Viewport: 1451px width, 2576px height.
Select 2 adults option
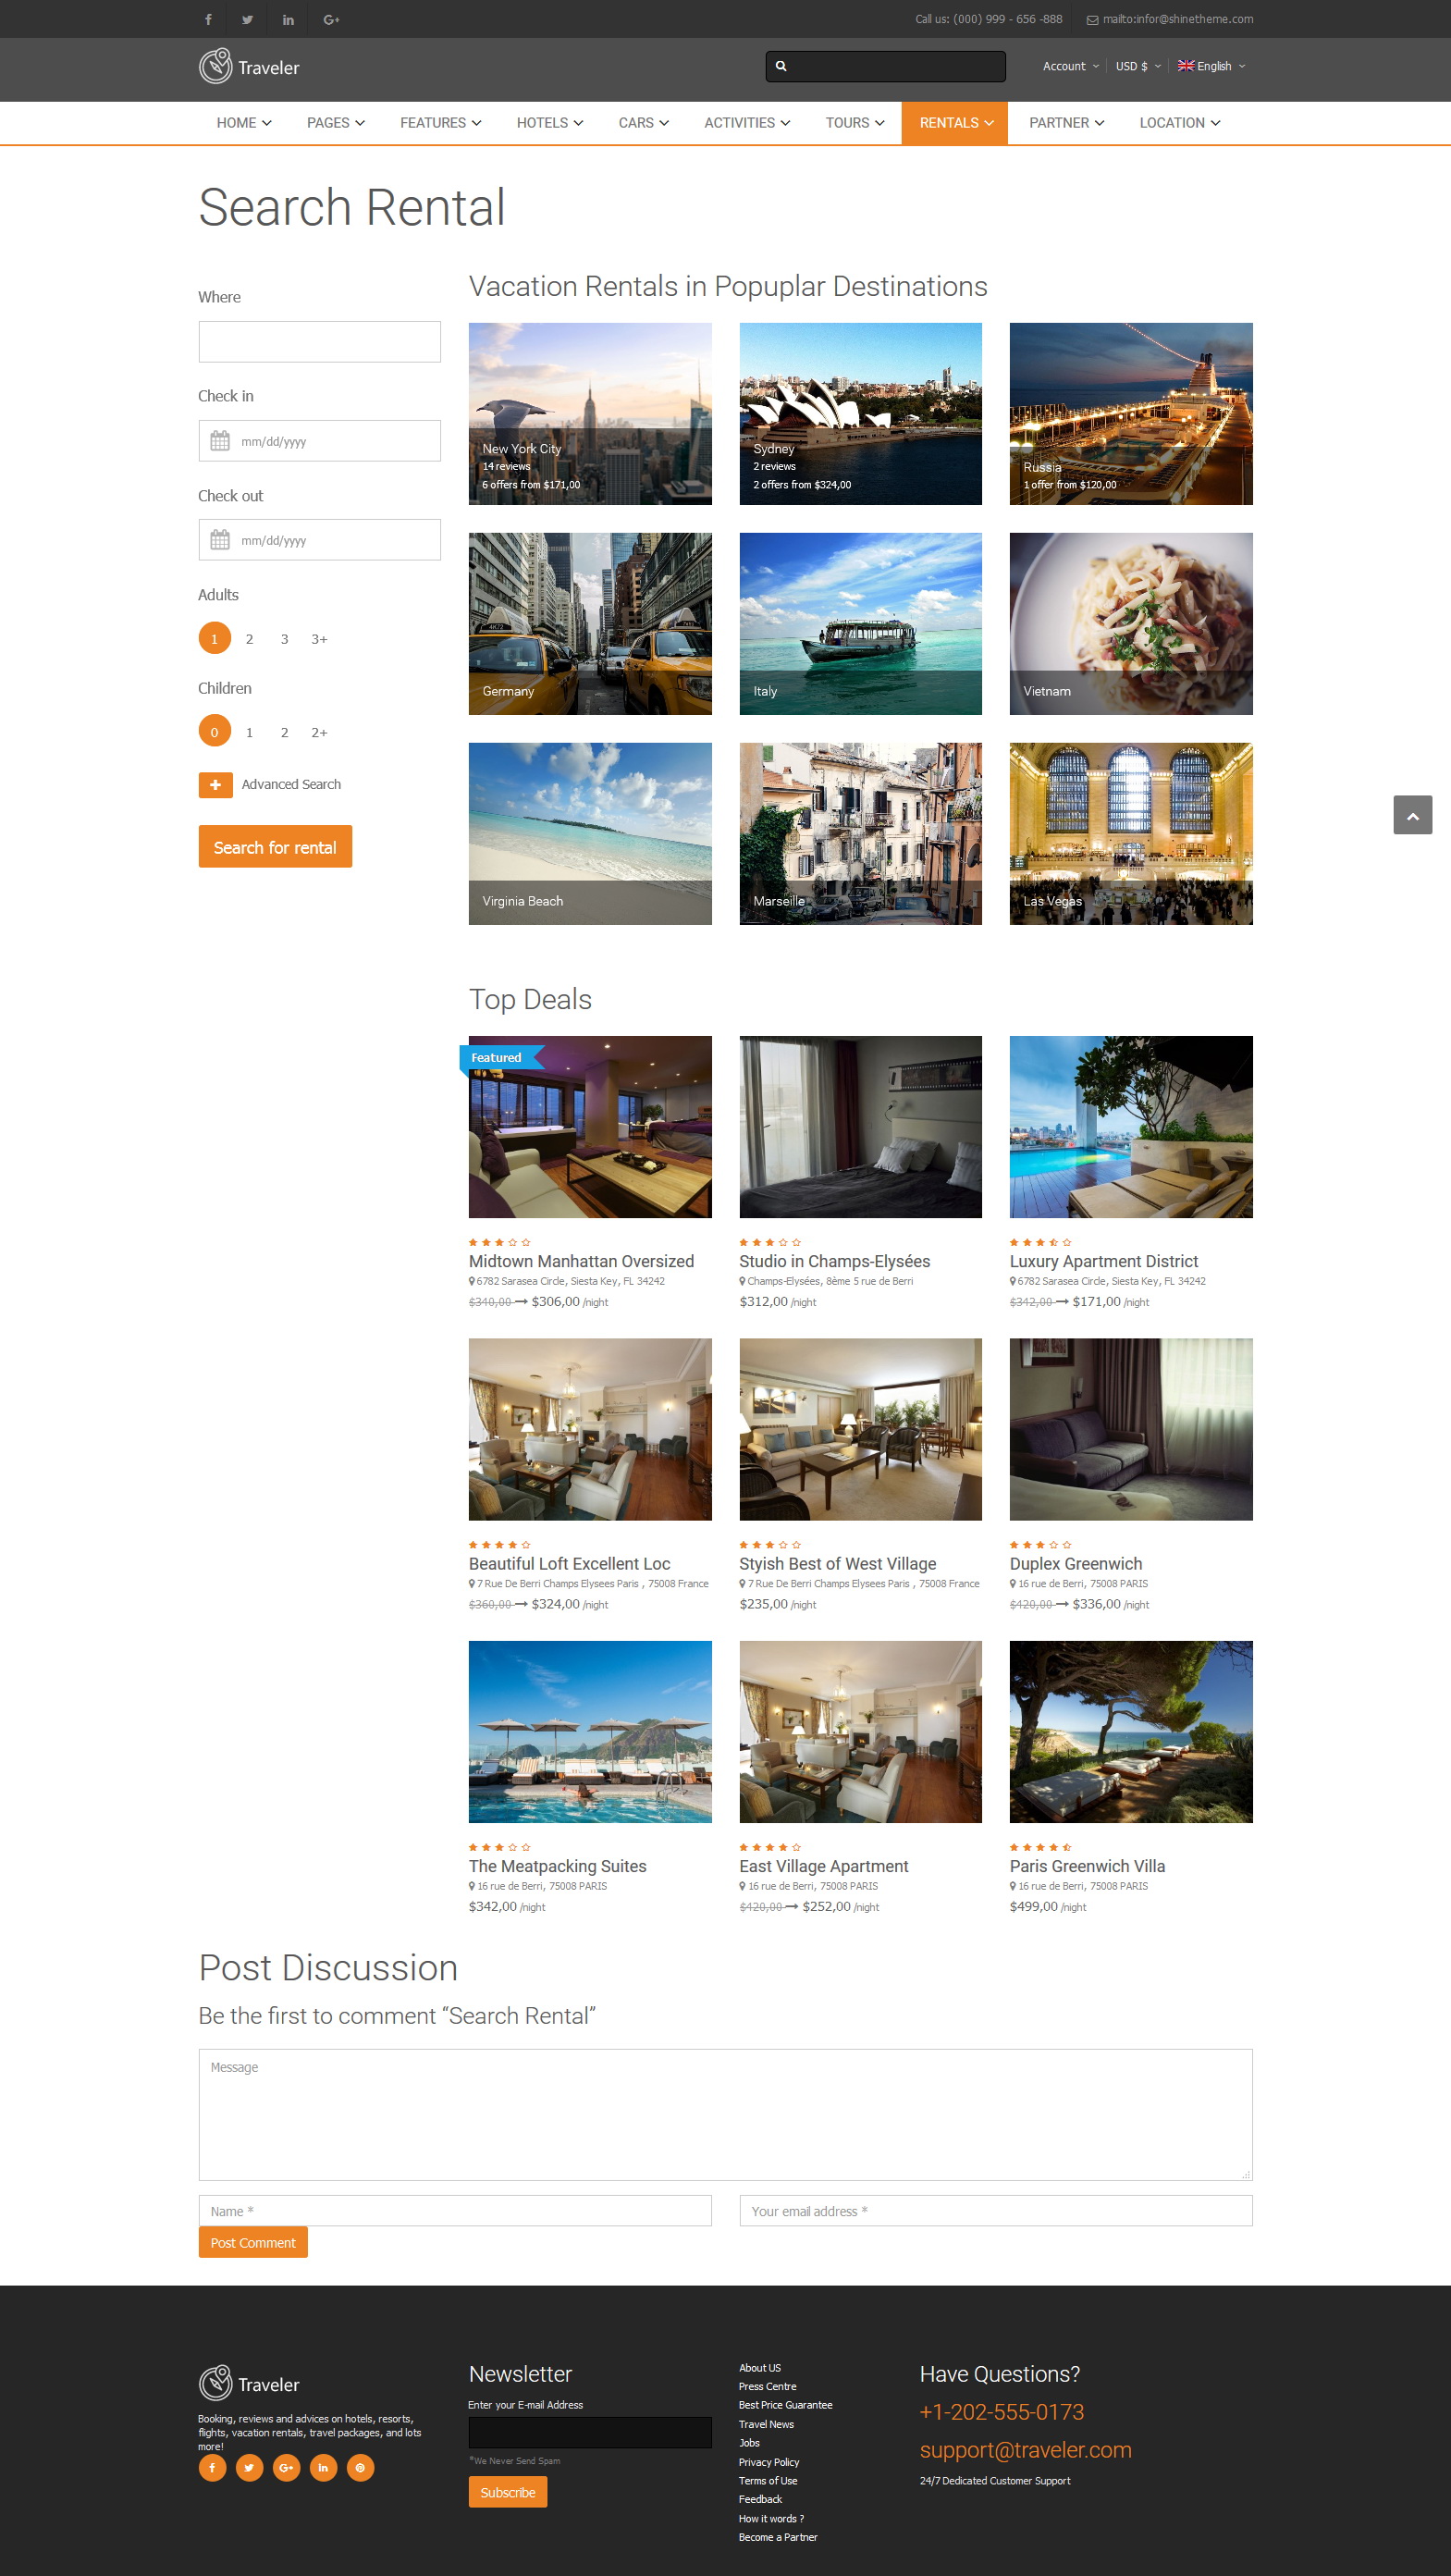pyautogui.click(x=249, y=639)
